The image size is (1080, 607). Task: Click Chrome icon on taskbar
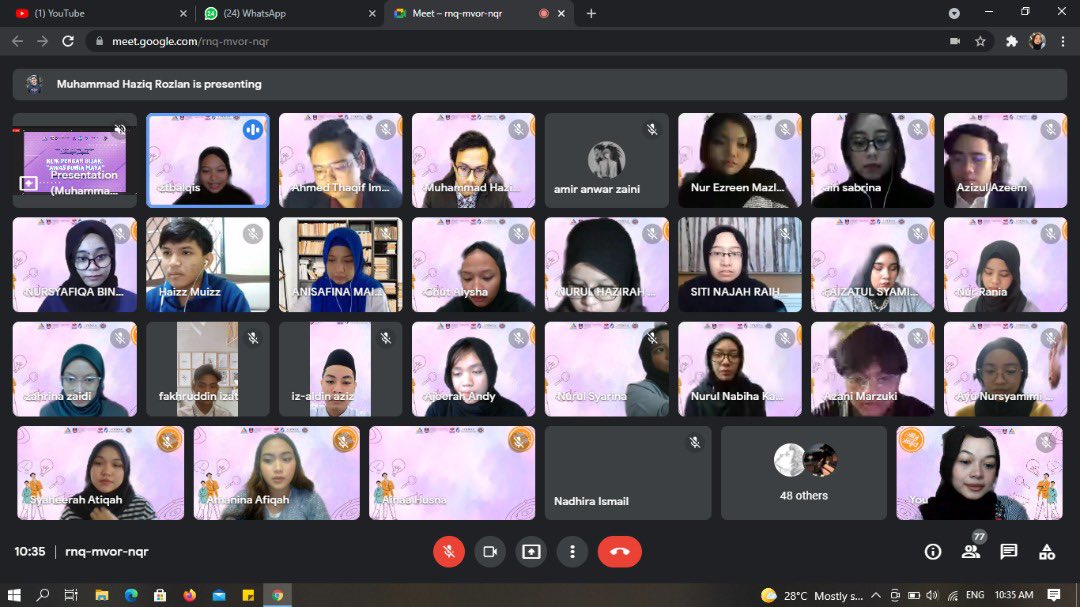click(x=278, y=595)
